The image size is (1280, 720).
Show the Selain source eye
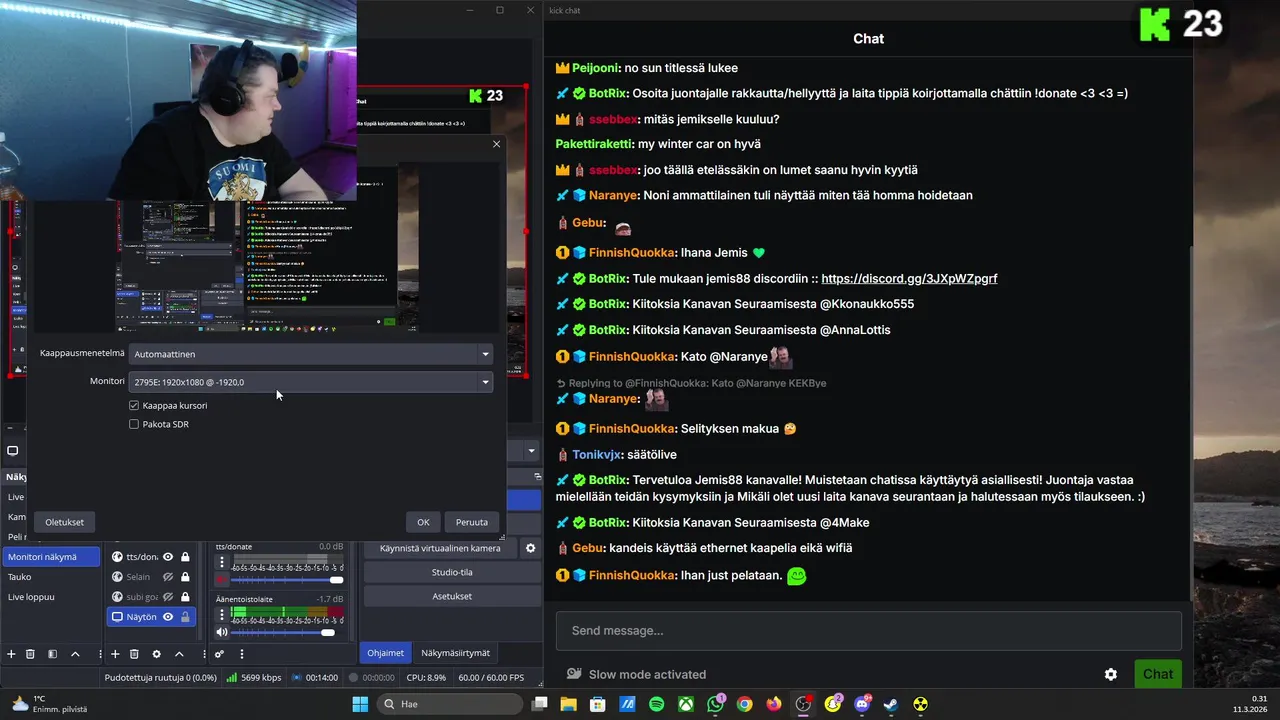point(168,577)
